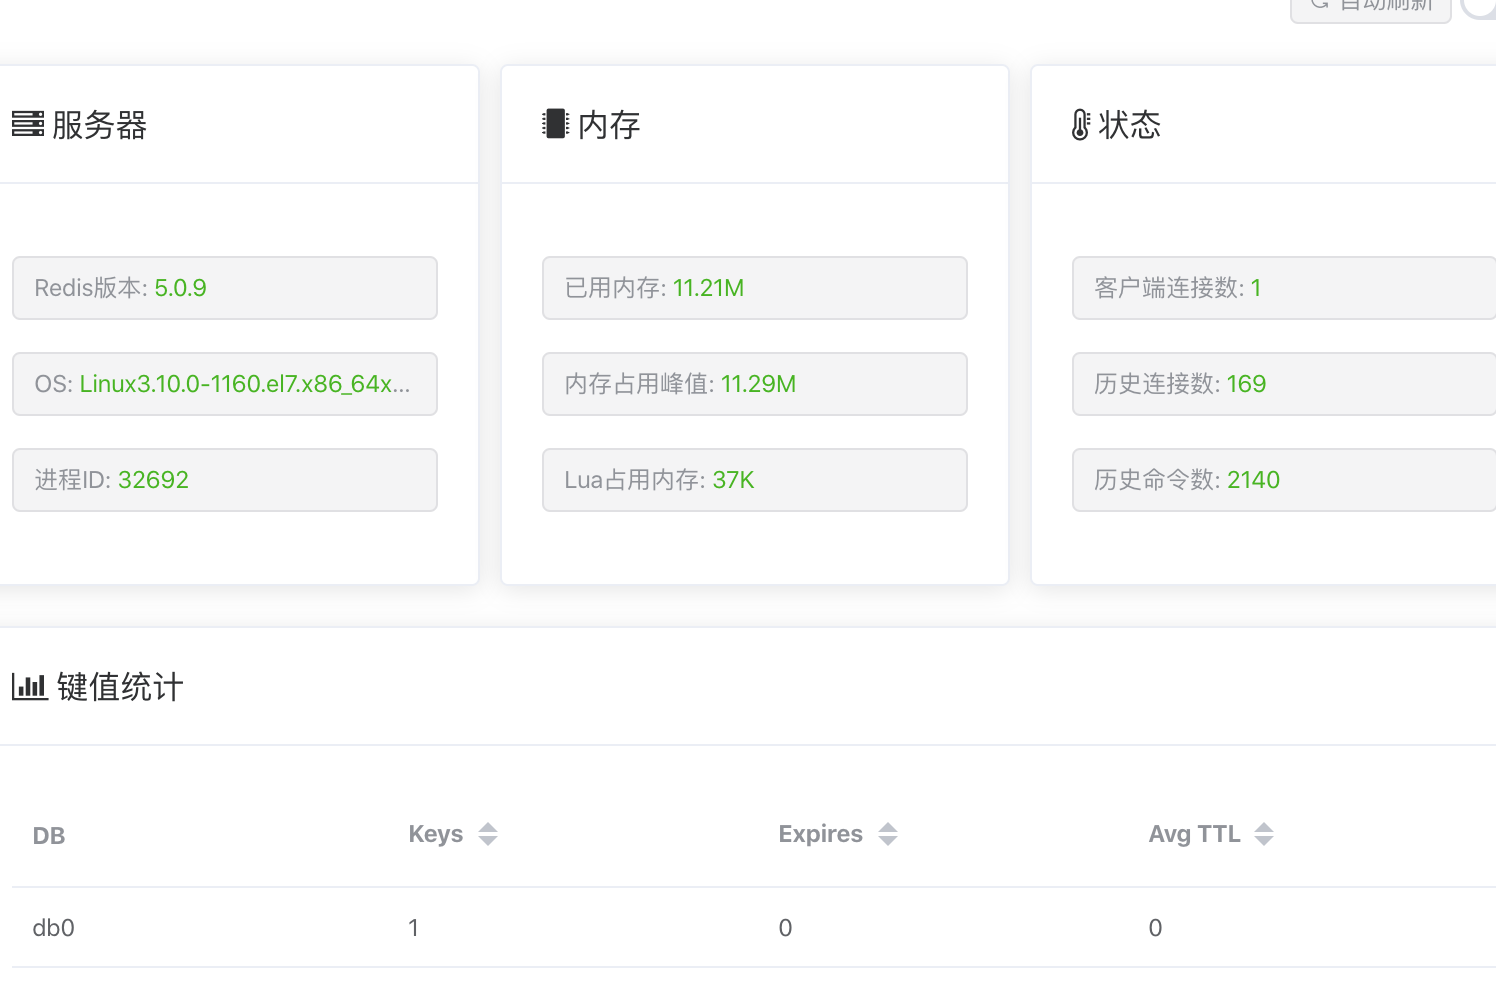The height and width of the screenshot is (984, 1496).
Task: Click the 历史连接数 169 tag
Action: point(1284,384)
